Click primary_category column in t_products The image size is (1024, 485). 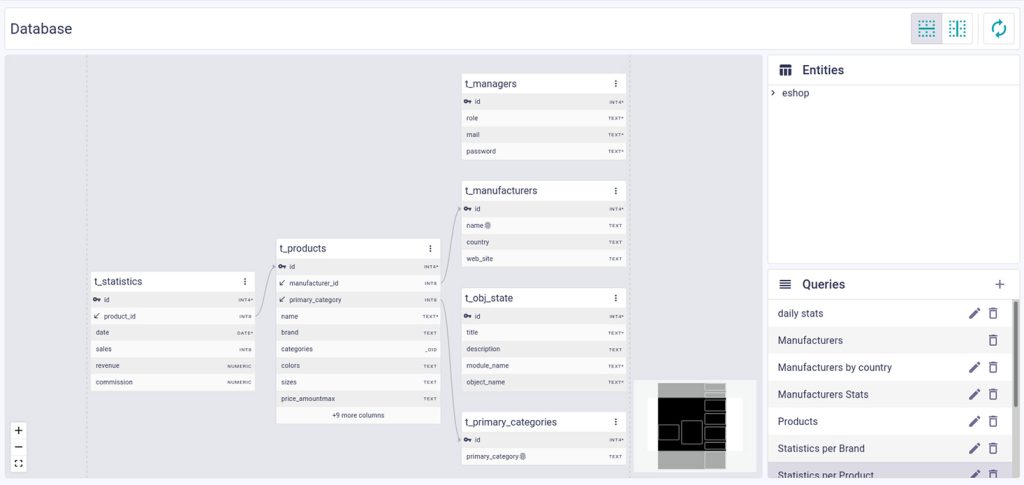[358, 300]
